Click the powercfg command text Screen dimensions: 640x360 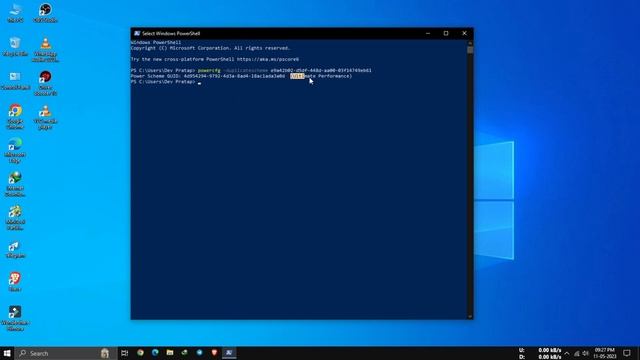click(209, 70)
